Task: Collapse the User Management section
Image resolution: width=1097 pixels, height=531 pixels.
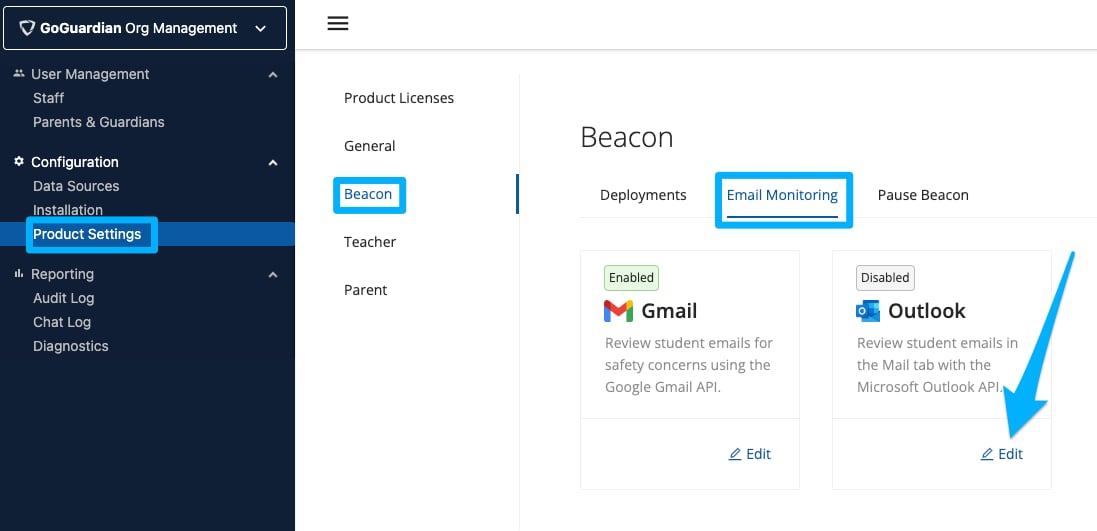Action: tap(273, 74)
